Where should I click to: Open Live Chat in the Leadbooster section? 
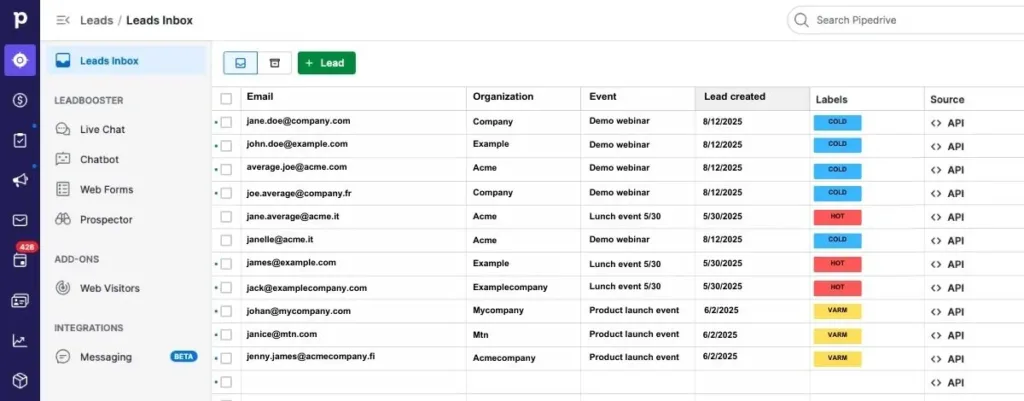tap(102, 129)
